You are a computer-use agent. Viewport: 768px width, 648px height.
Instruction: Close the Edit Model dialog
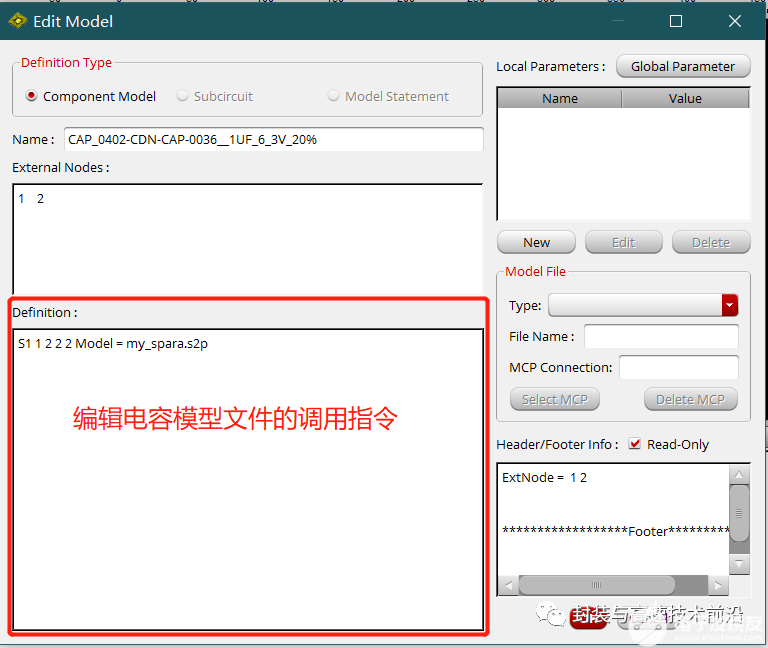click(x=735, y=21)
